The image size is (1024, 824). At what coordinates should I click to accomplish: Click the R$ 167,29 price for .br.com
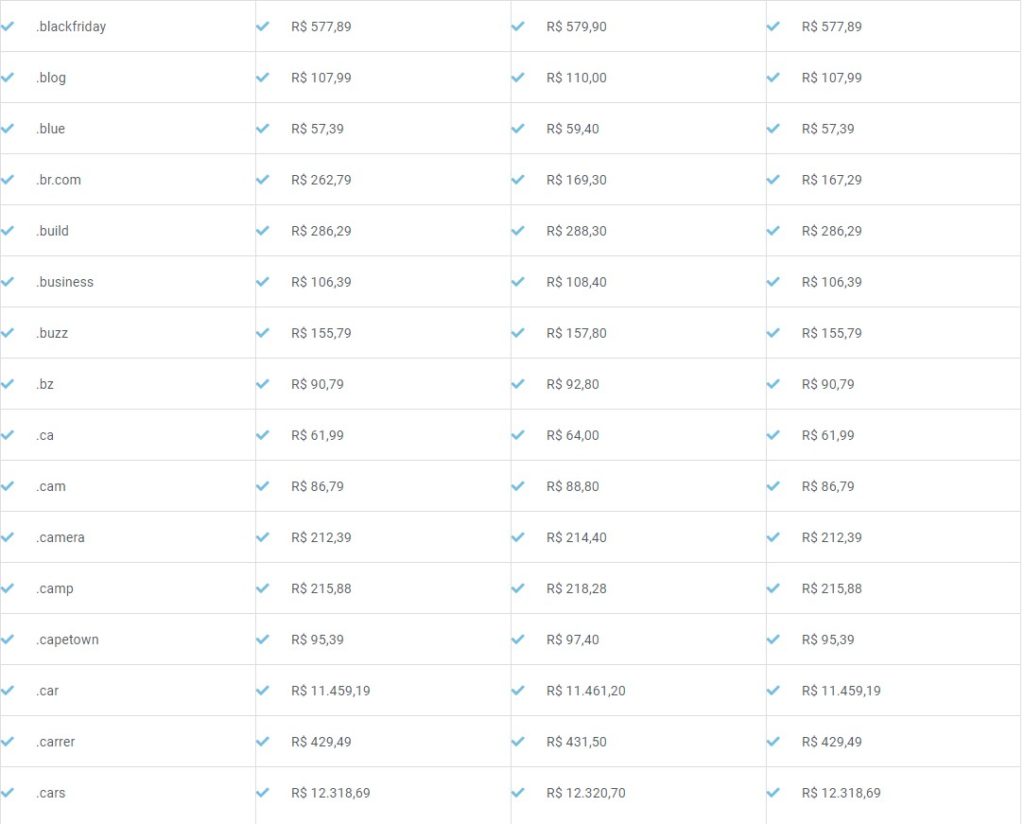tap(831, 180)
